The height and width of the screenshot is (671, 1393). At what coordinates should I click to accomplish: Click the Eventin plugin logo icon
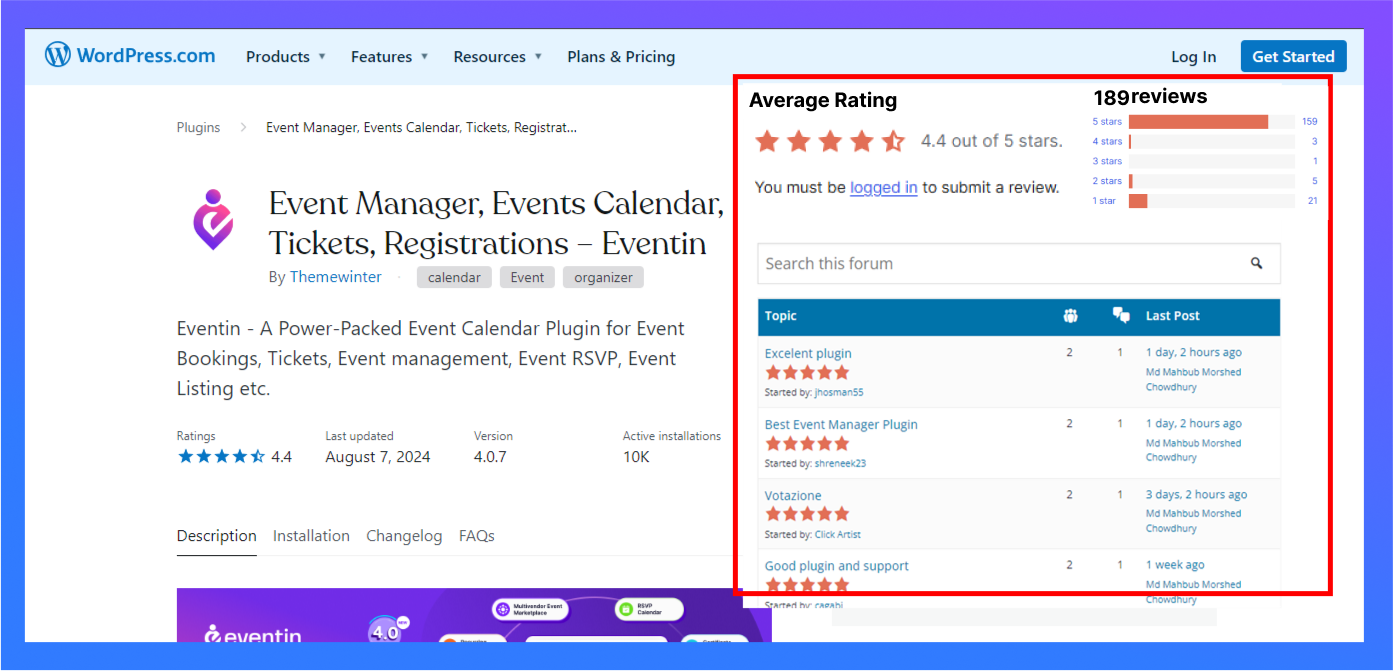click(x=213, y=219)
